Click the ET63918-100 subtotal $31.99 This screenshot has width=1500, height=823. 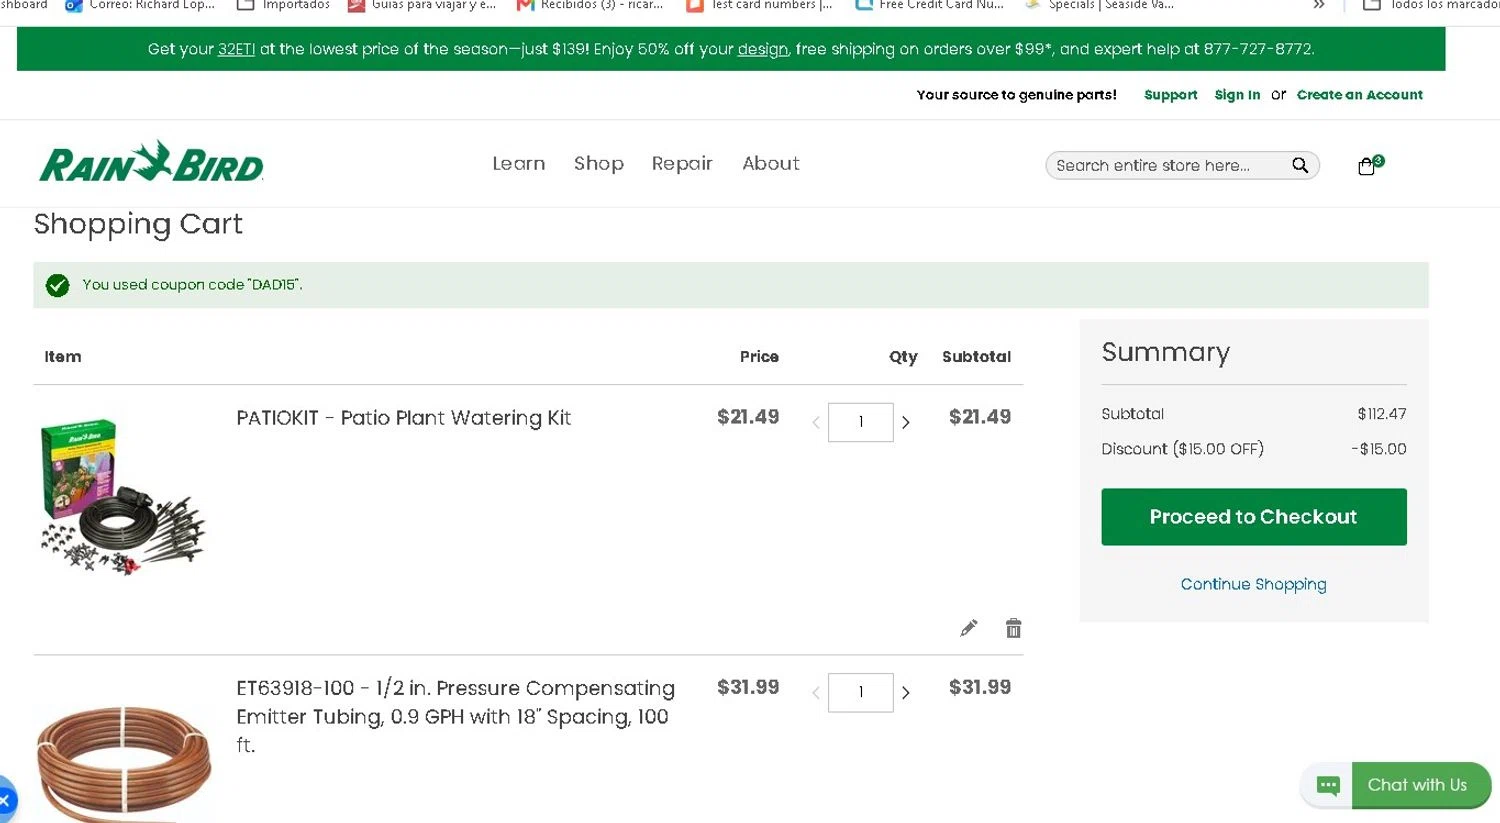click(980, 687)
